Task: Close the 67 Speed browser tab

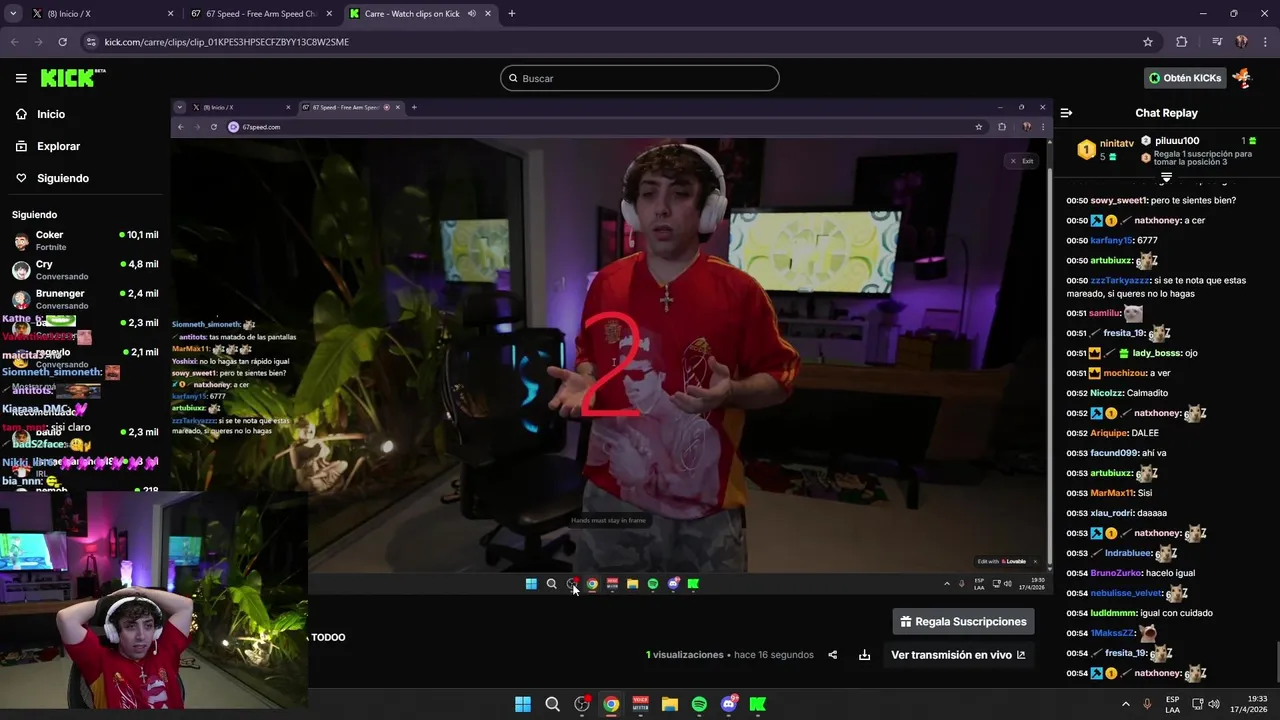Action: point(330,14)
